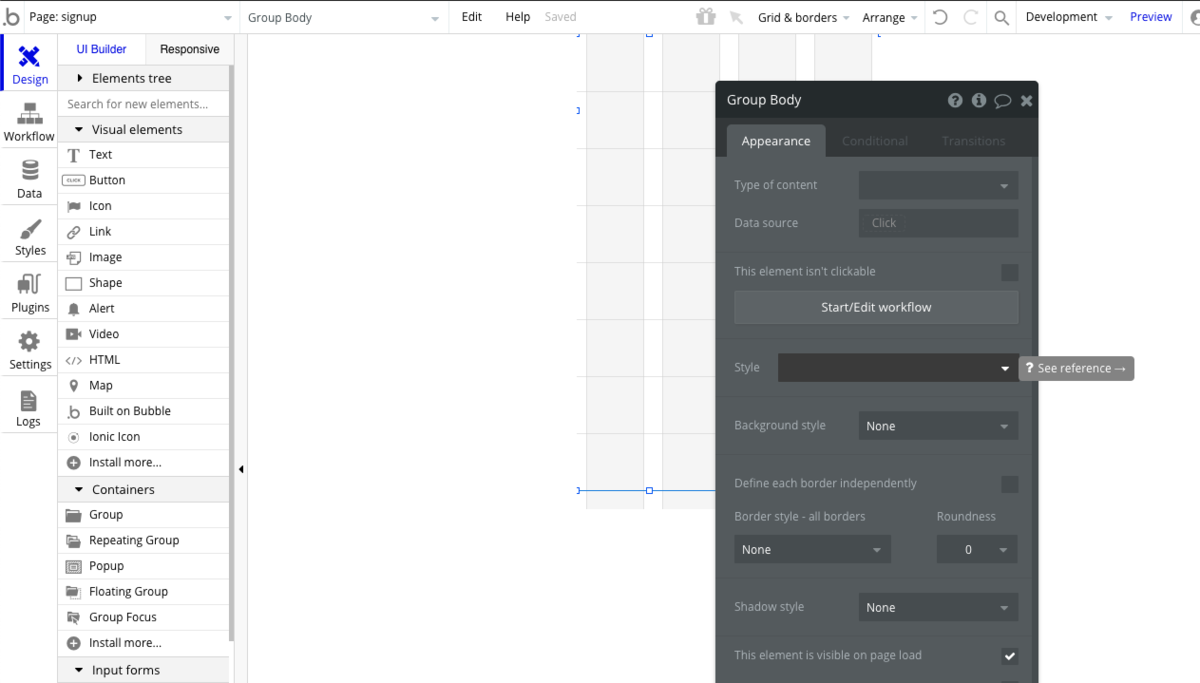This screenshot has height=683, width=1200.
Task: Open the Arrange dropdown
Action: [889, 17]
